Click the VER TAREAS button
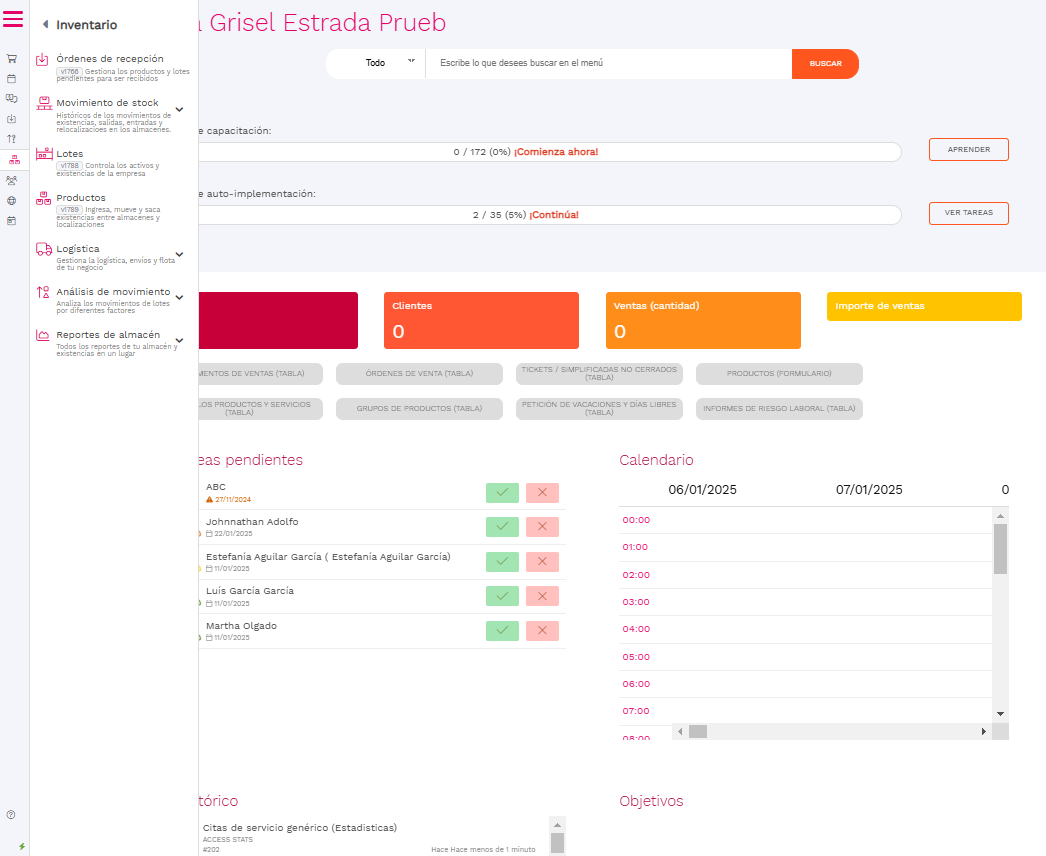 (x=968, y=213)
